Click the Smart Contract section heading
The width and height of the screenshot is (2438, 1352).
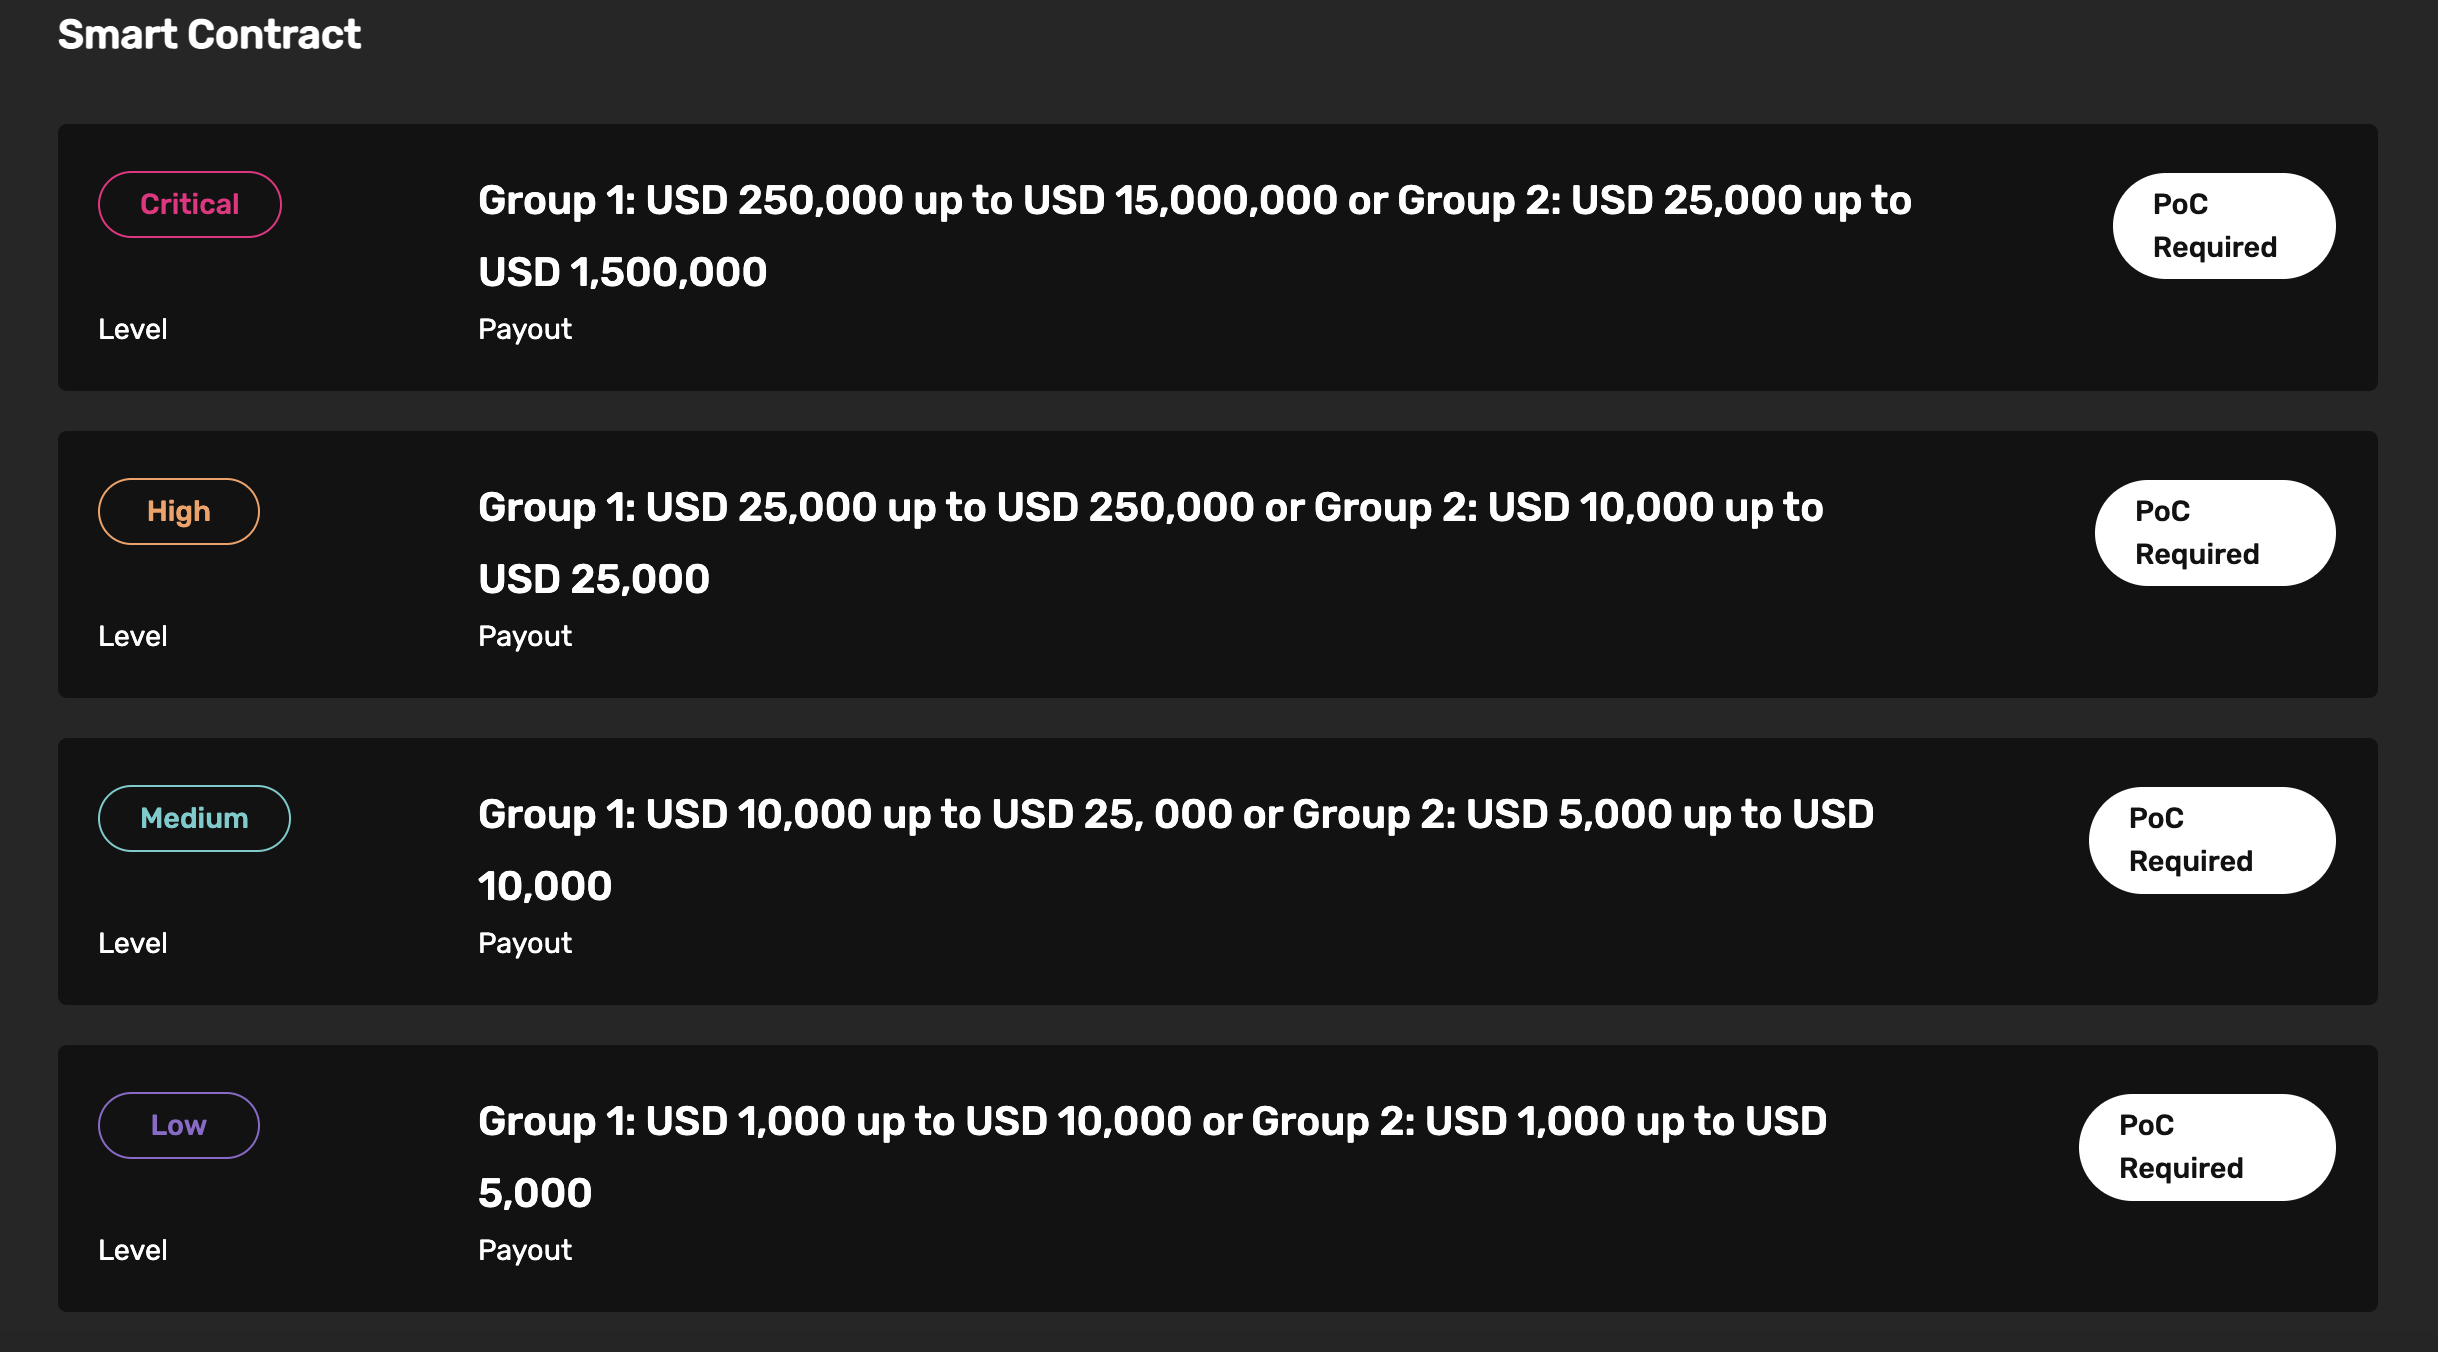[209, 35]
